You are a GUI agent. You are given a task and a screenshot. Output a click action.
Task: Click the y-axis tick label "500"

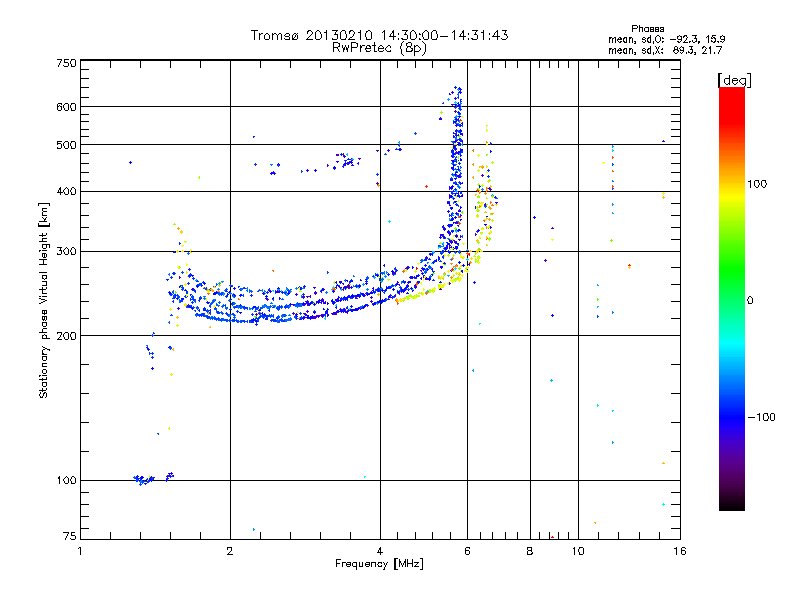[x=66, y=145]
